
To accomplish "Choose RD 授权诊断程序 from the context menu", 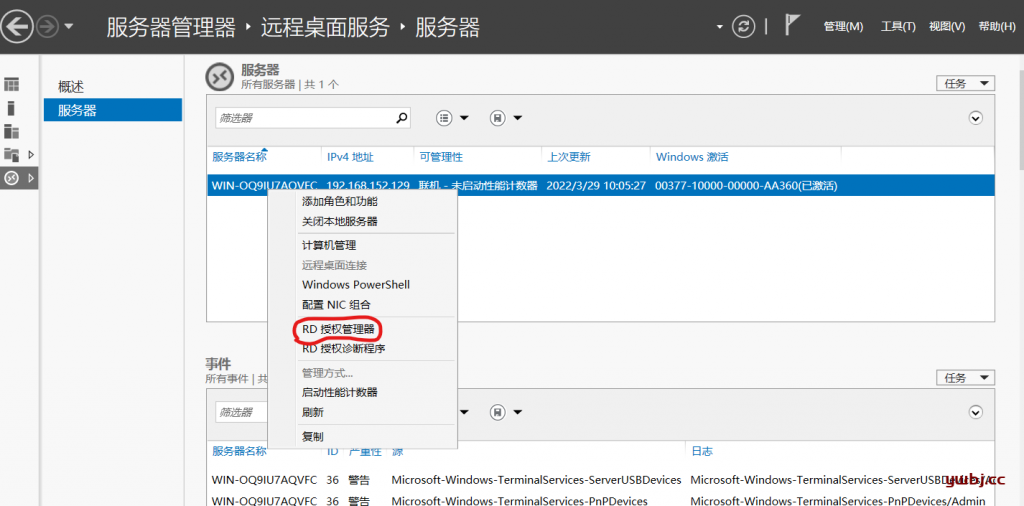I will coord(344,349).
